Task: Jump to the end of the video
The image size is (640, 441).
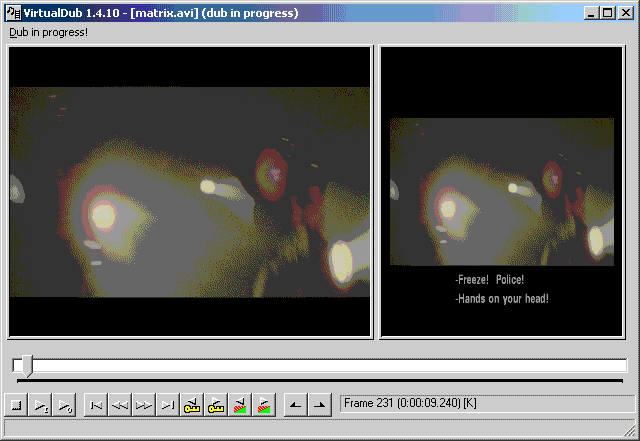Action: 168,405
